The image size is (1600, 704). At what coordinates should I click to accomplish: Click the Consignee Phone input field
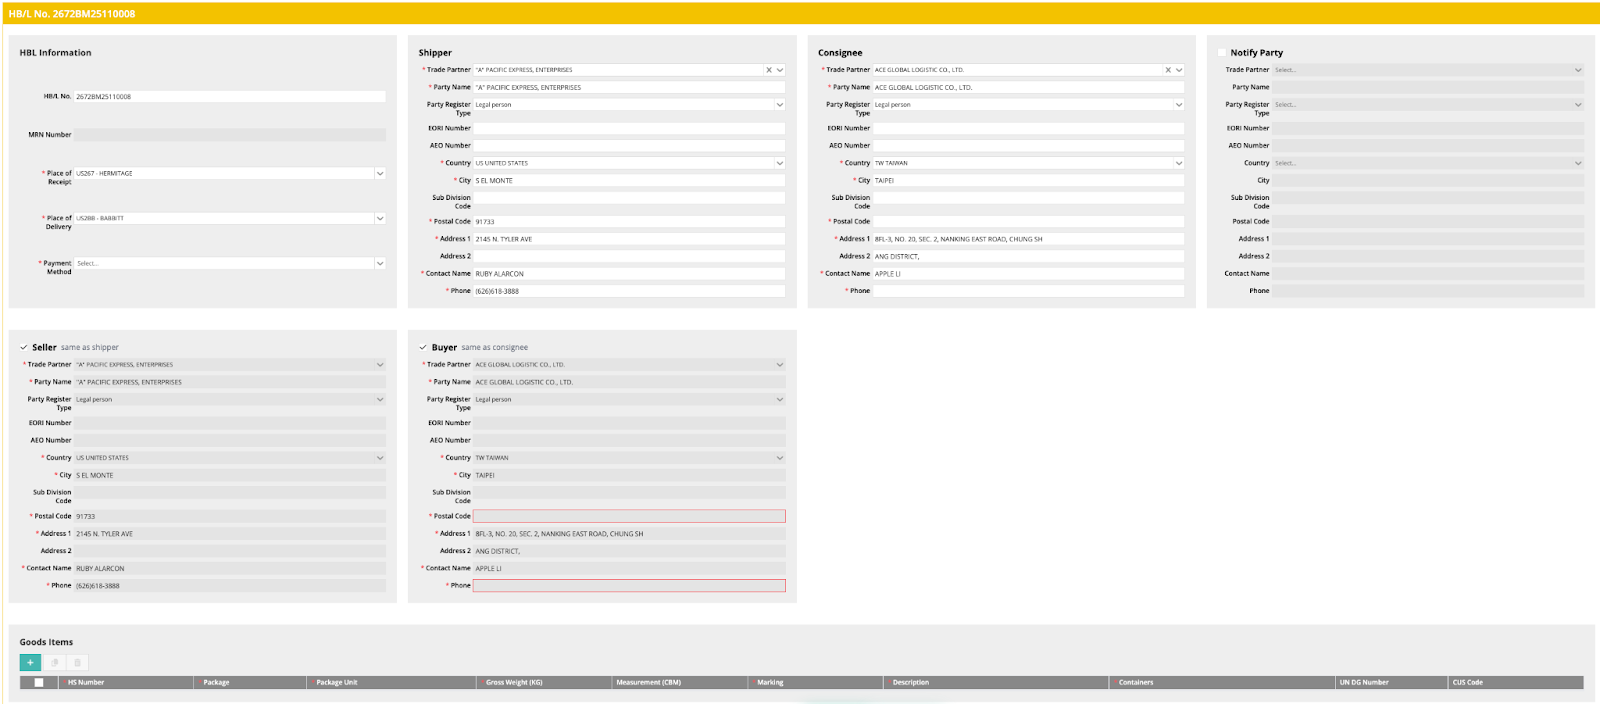(1028, 291)
